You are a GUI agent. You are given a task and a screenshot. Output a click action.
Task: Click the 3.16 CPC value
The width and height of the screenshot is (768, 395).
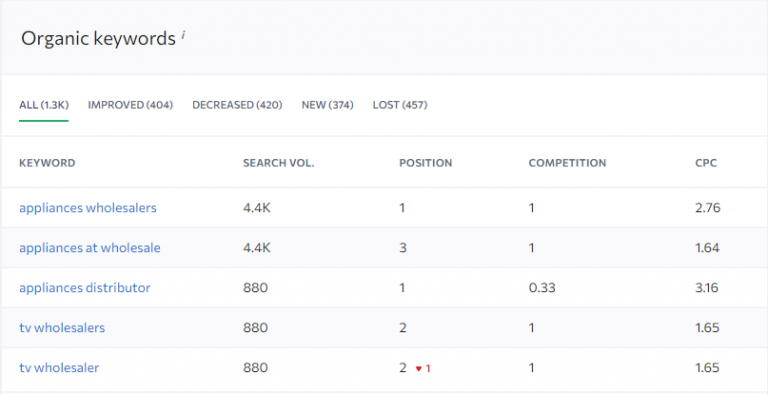707,288
